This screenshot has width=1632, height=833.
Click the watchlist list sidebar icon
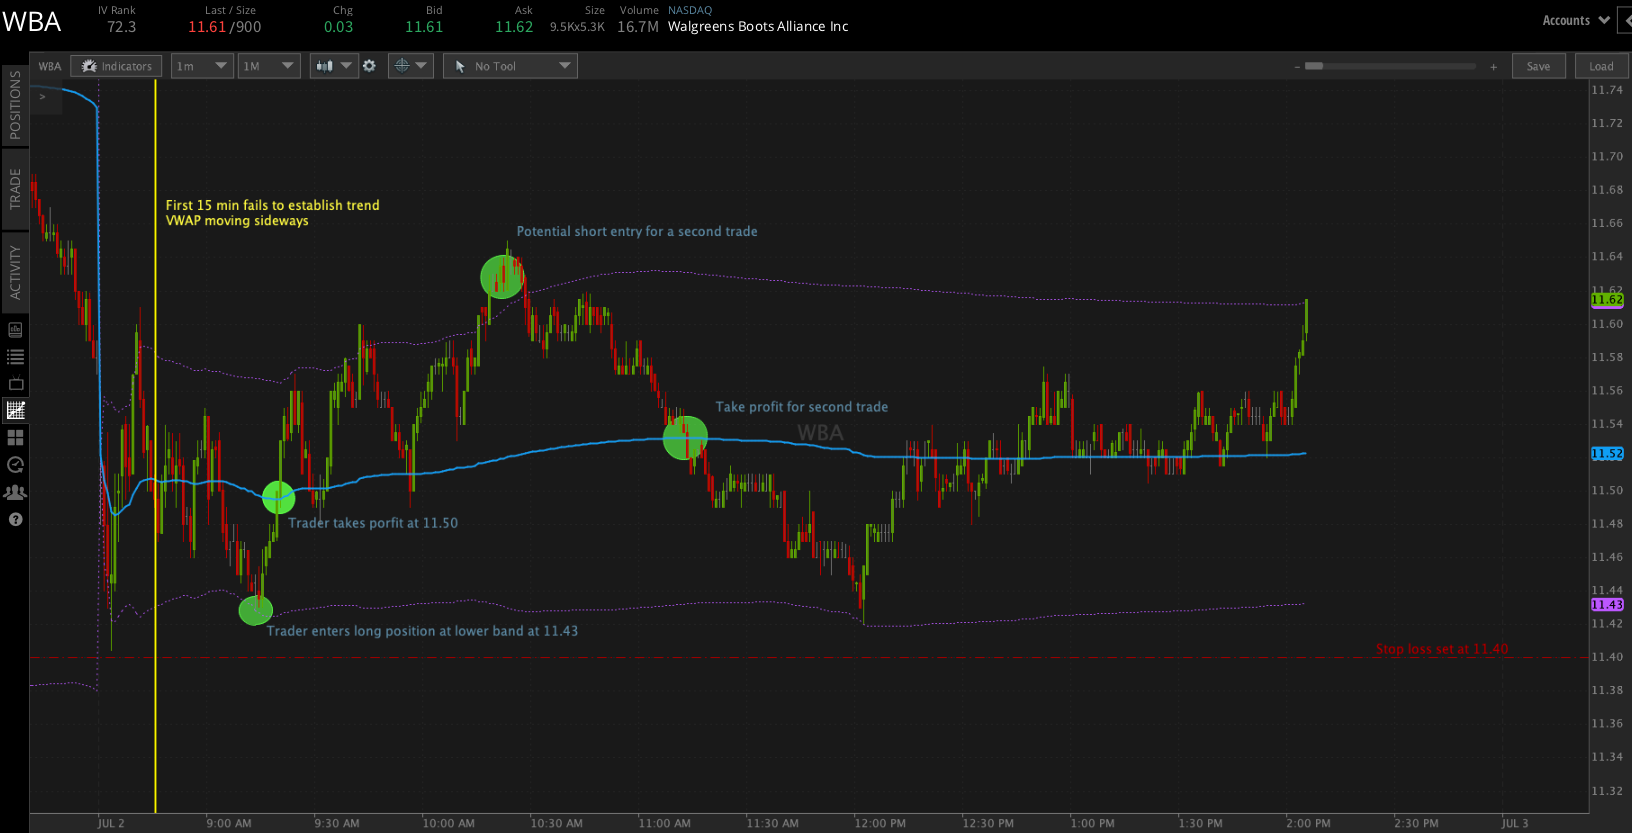15,356
